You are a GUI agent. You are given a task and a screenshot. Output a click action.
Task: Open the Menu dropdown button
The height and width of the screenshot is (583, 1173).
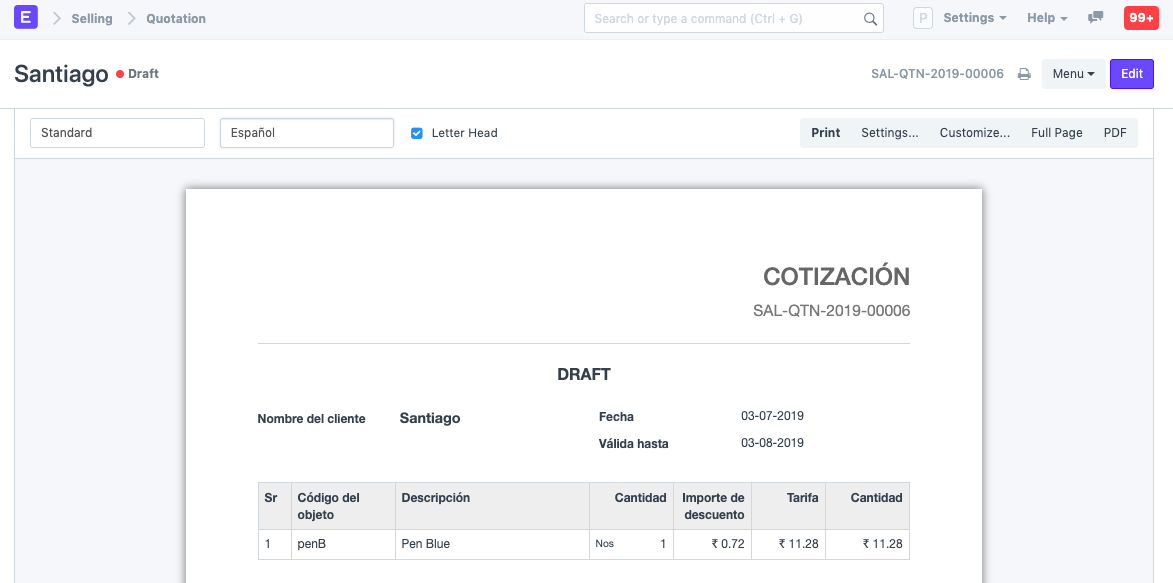pos(1073,74)
